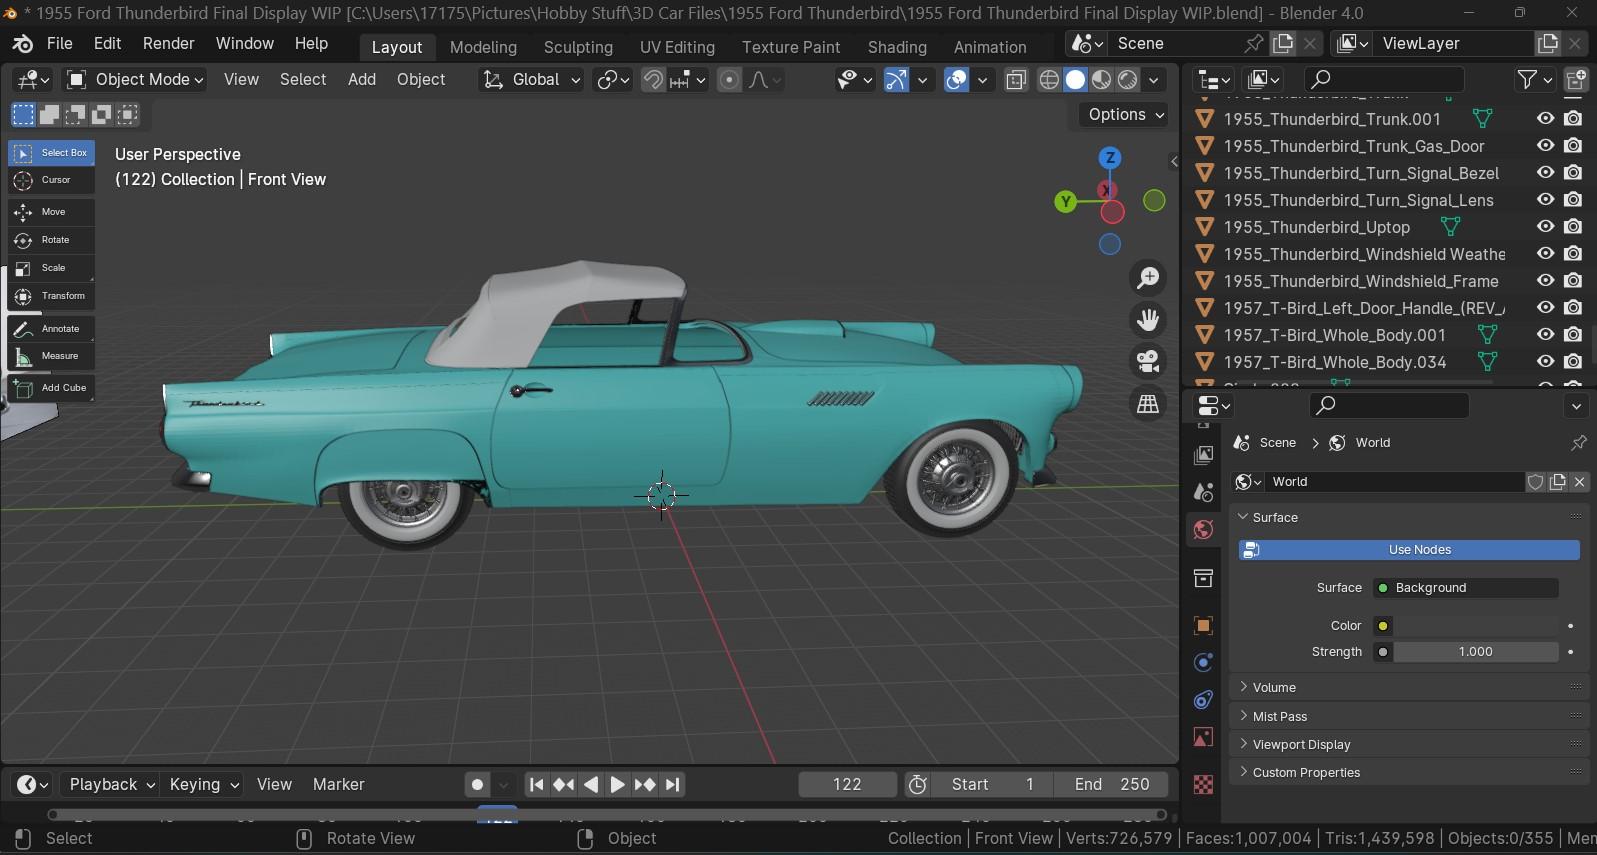Open the Texture properties checker icon
The width and height of the screenshot is (1597, 855).
[x=1204, y=785]
